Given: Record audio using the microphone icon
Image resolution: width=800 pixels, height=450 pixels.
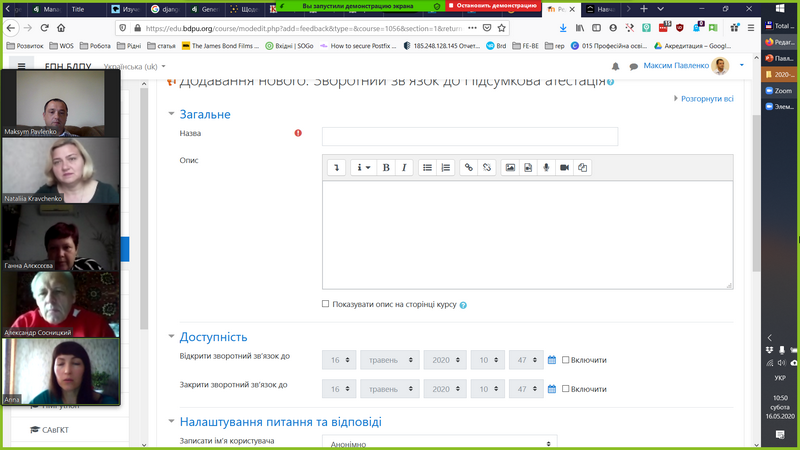Looking at the screenshot, I should [546, 168].
